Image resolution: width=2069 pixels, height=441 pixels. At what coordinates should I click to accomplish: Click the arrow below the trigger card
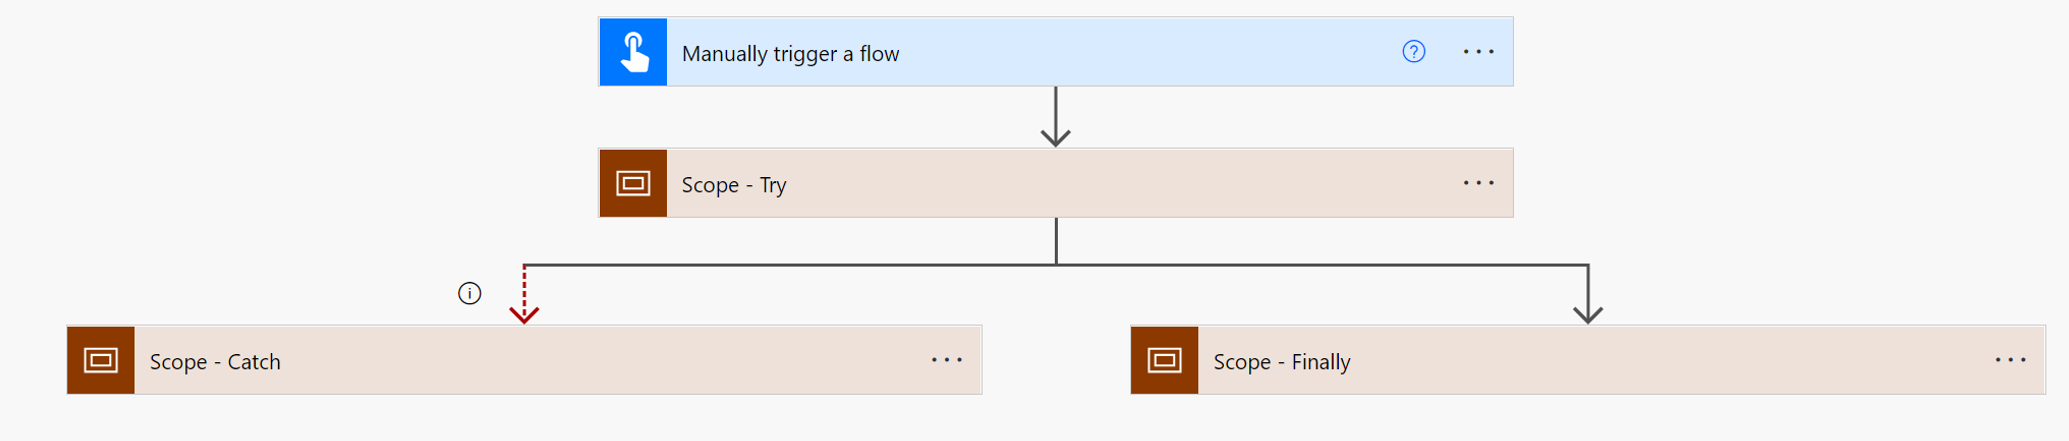pyautogui.click(x=1056, y=118)
